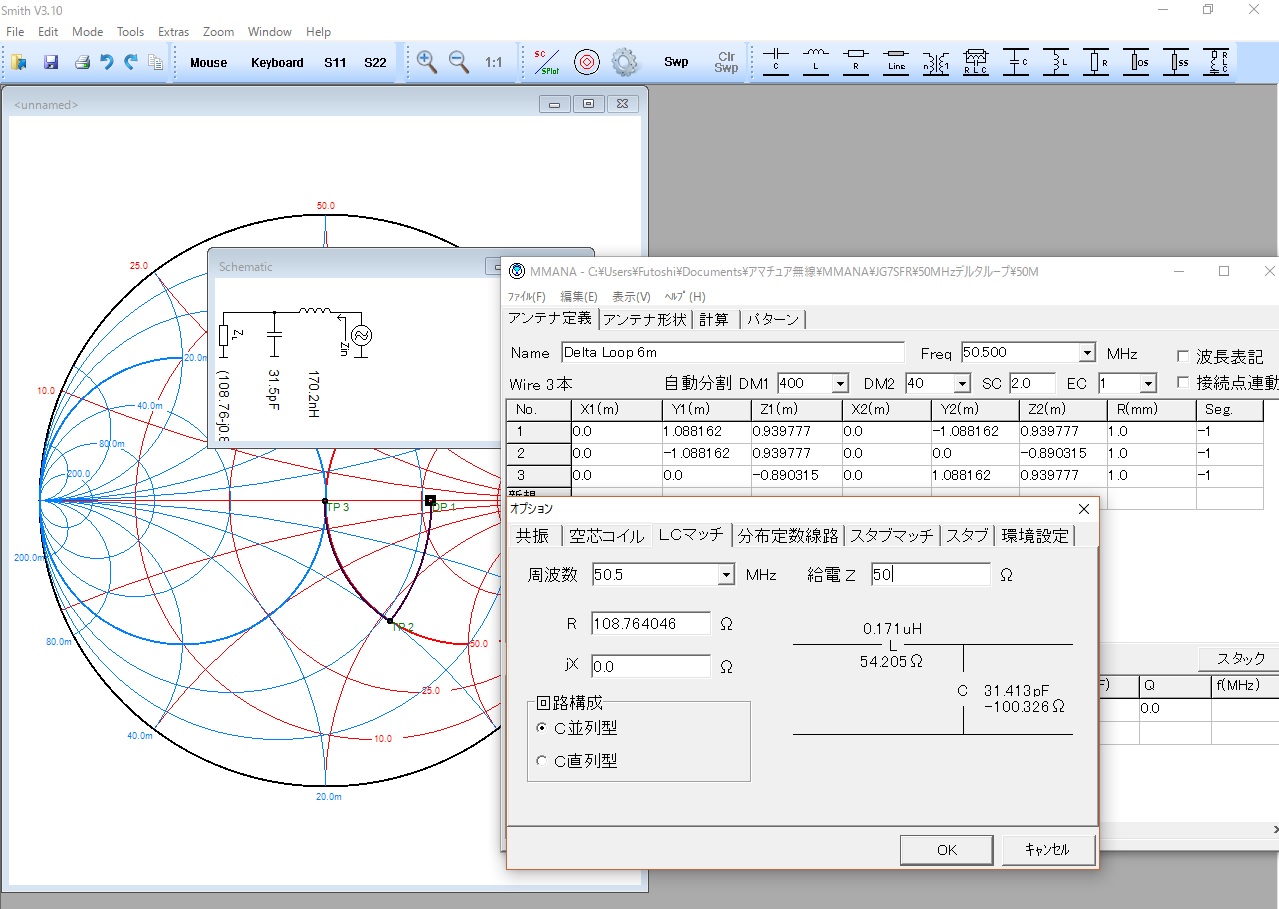This screenshot has width=1279, height=909.
Task: Open the SC / SPlot toggle icon
Action: pyautogui.click(x=547, y=62)
